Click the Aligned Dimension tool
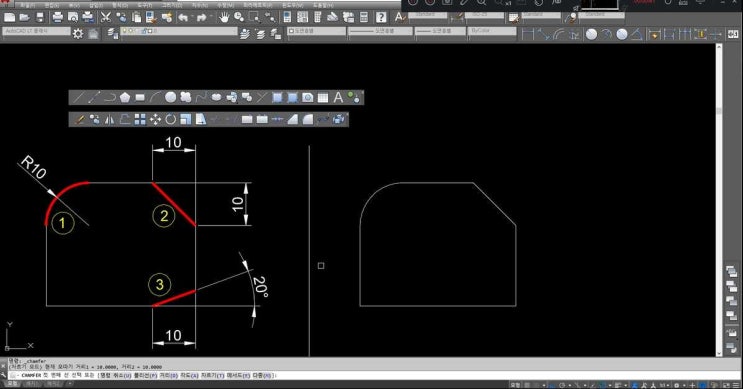The image size is (743, 389). pos(544,34)
